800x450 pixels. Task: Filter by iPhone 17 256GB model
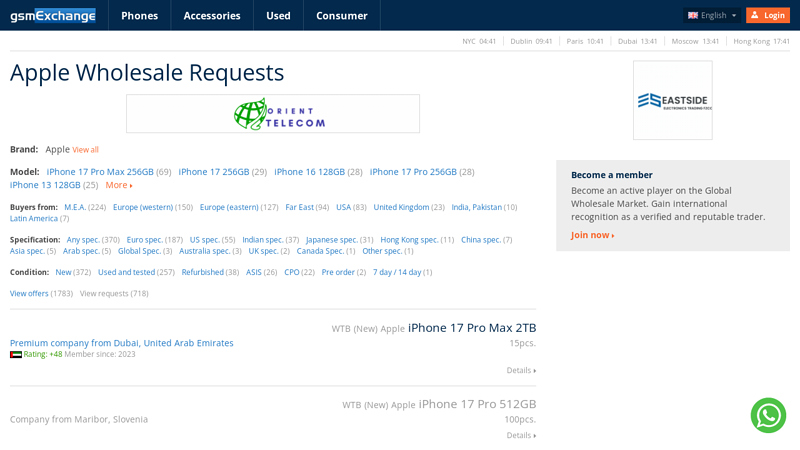214,172
